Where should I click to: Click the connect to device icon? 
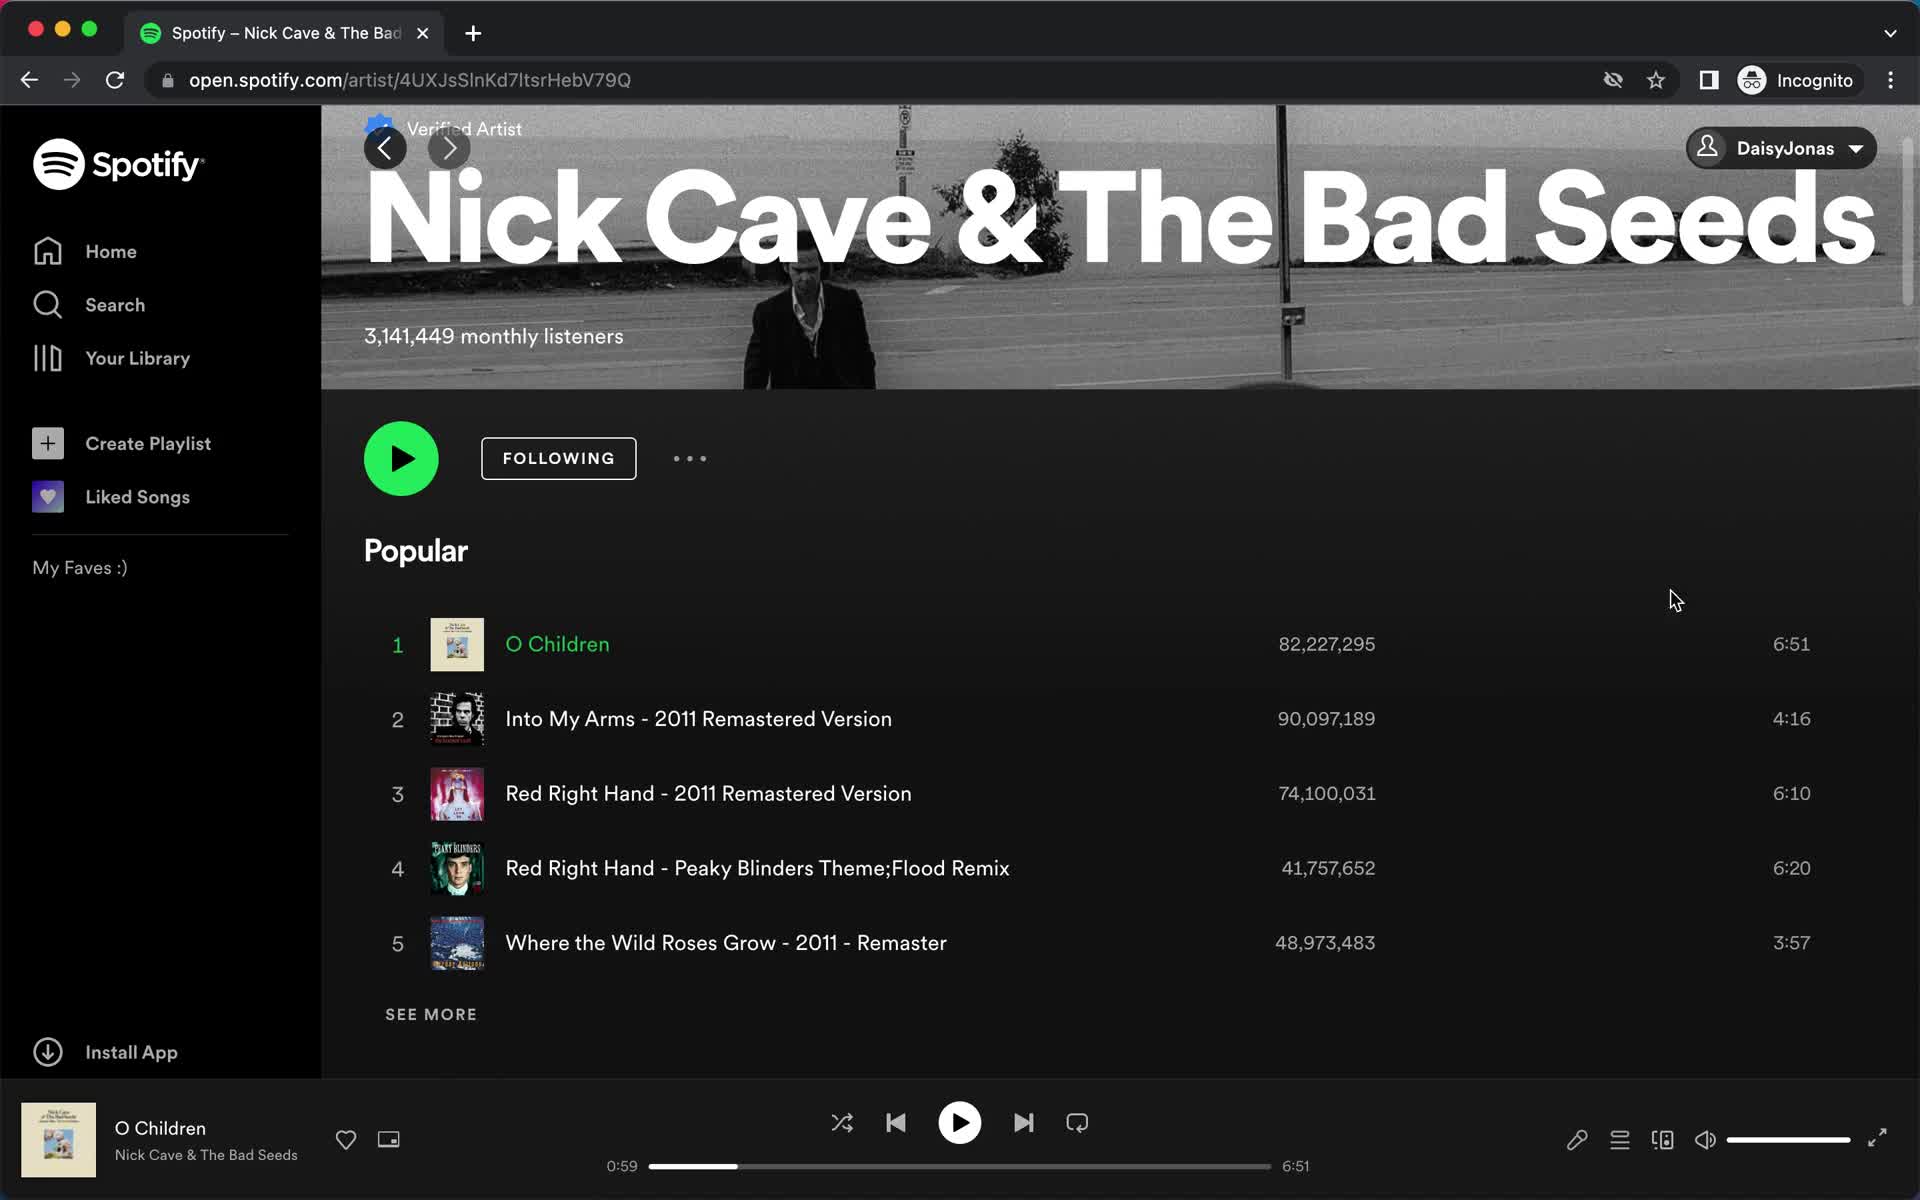pyautogui.click(x=1662, y=1139)
